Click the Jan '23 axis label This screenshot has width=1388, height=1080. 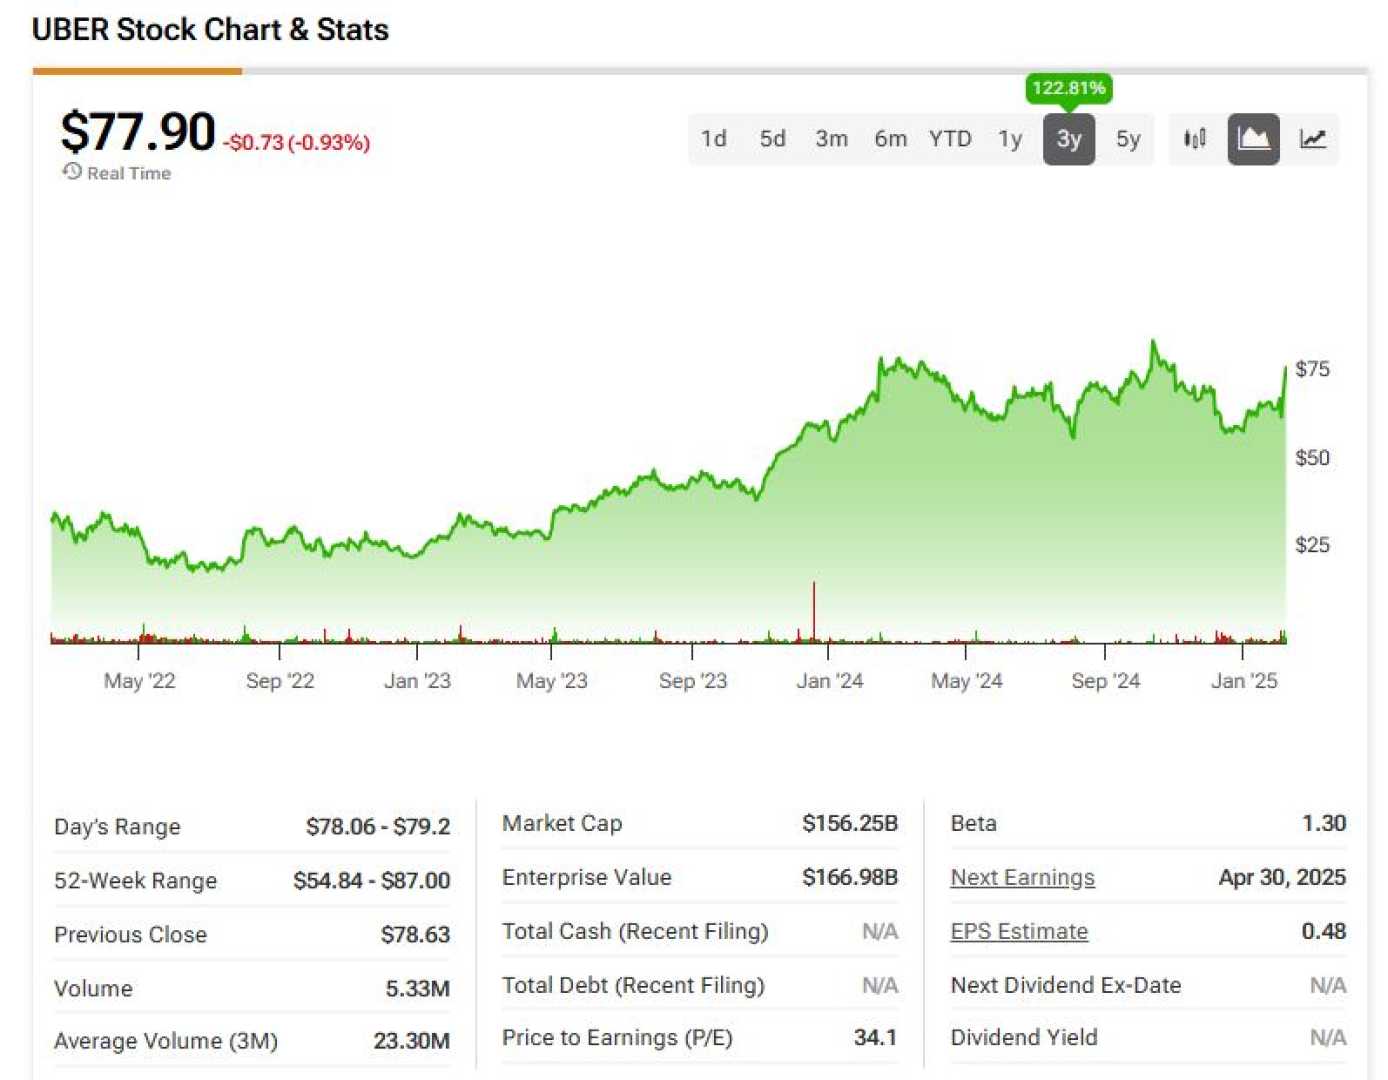click(x=417, y=681)
